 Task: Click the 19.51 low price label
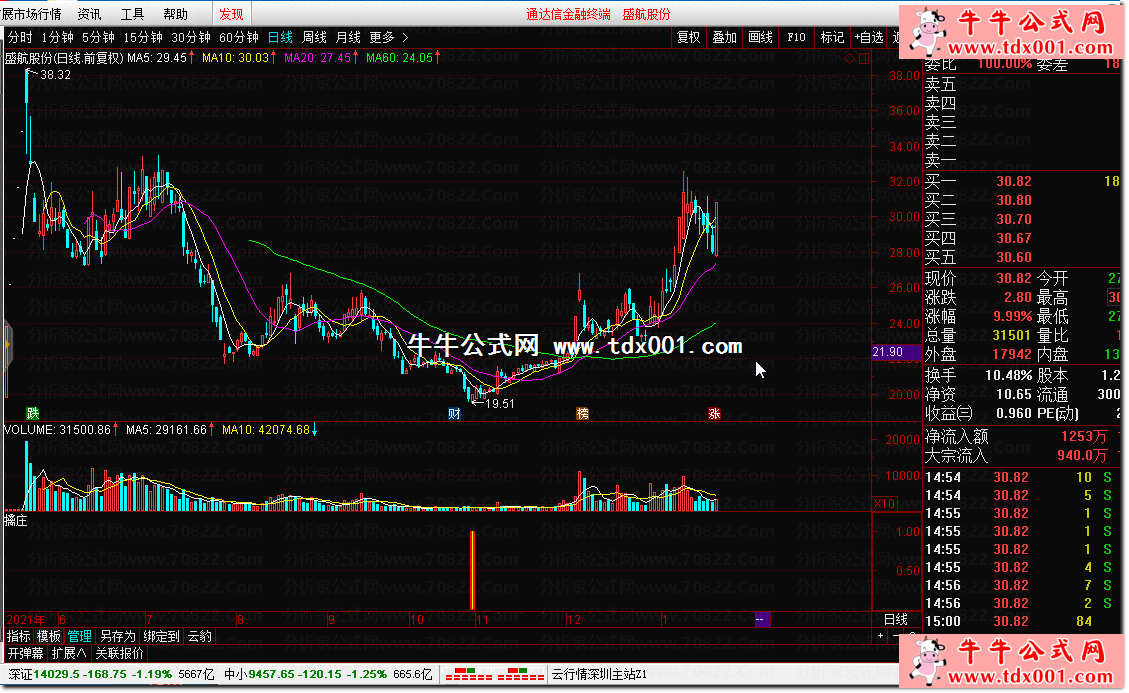pos(500,404)
